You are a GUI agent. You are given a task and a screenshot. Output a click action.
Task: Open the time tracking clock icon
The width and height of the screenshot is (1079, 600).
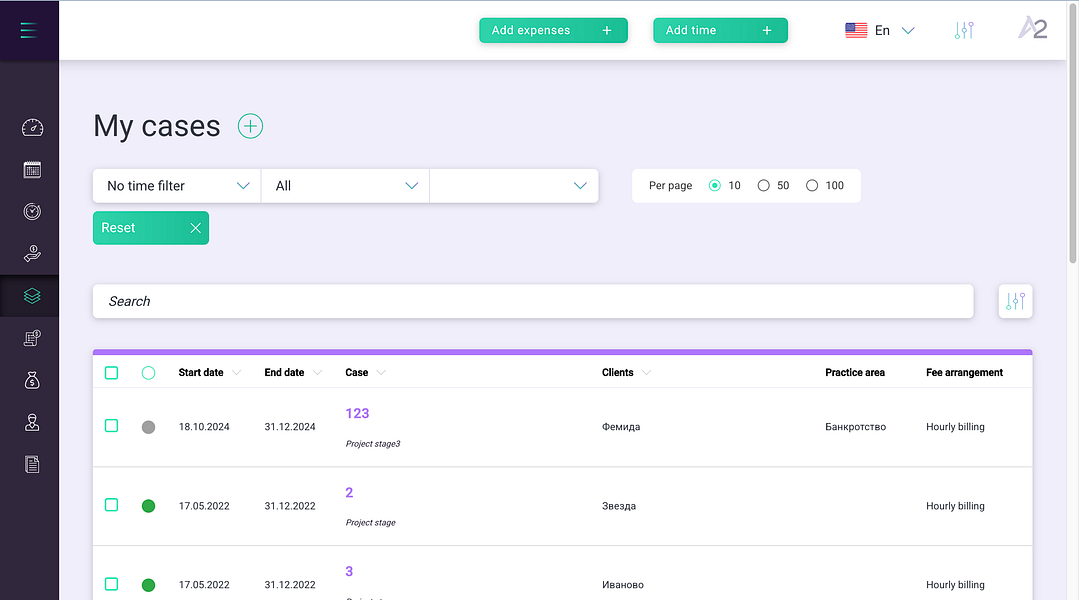(32, 212)
